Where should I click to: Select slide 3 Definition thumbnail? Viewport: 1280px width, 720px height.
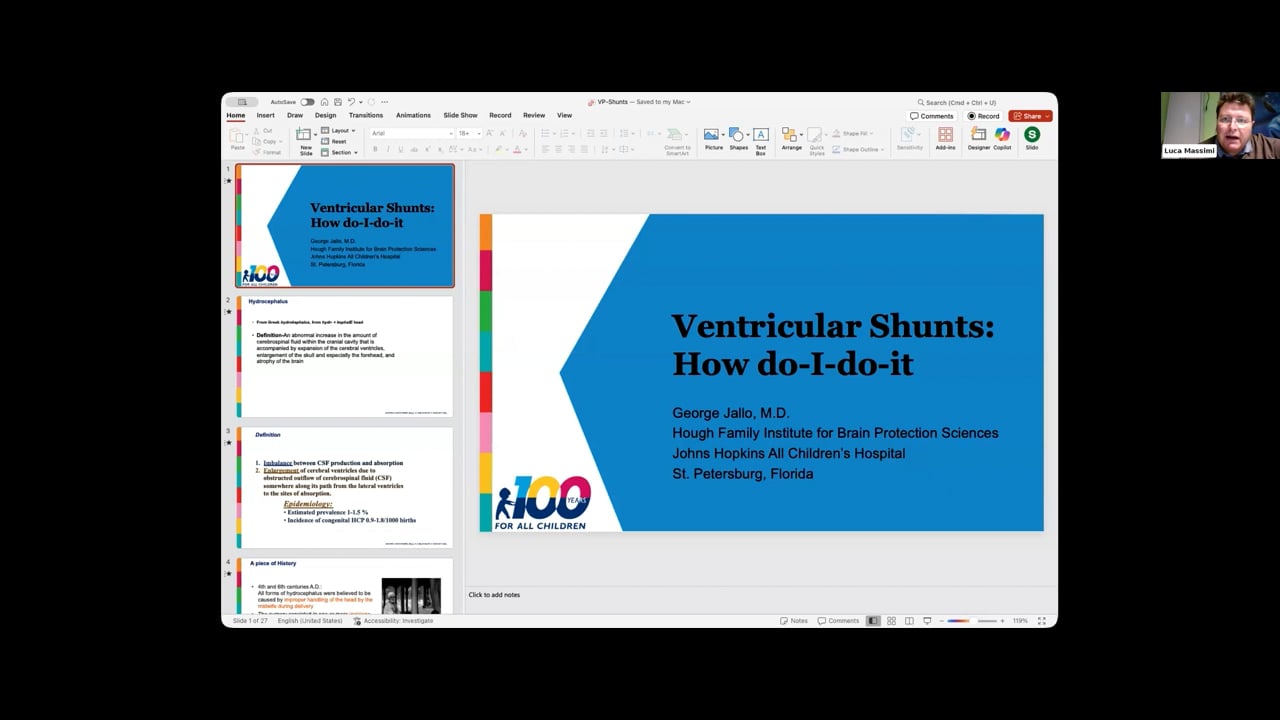(344, 488)
